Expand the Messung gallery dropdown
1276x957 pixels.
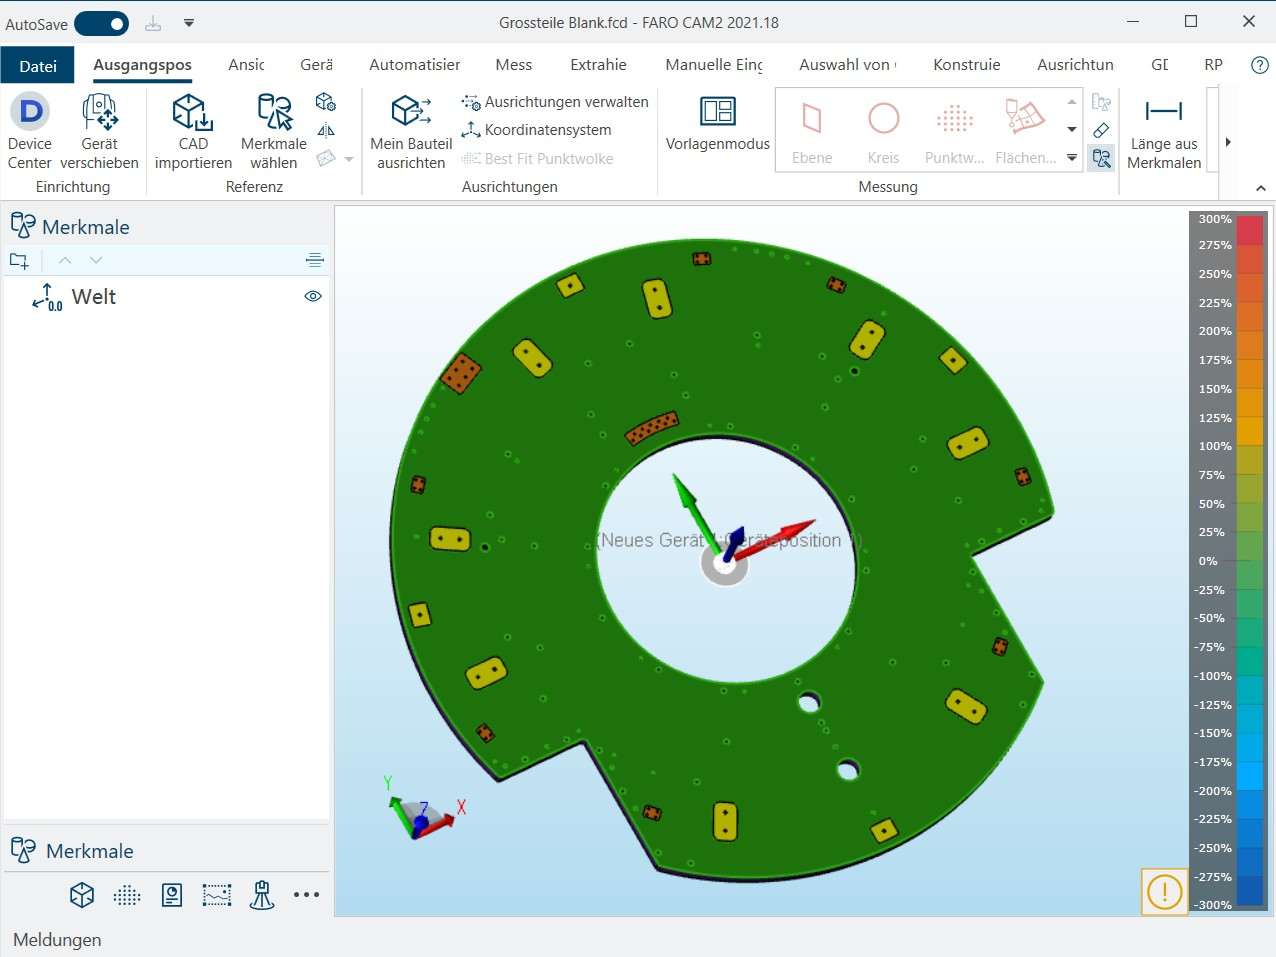point(1072,158)
